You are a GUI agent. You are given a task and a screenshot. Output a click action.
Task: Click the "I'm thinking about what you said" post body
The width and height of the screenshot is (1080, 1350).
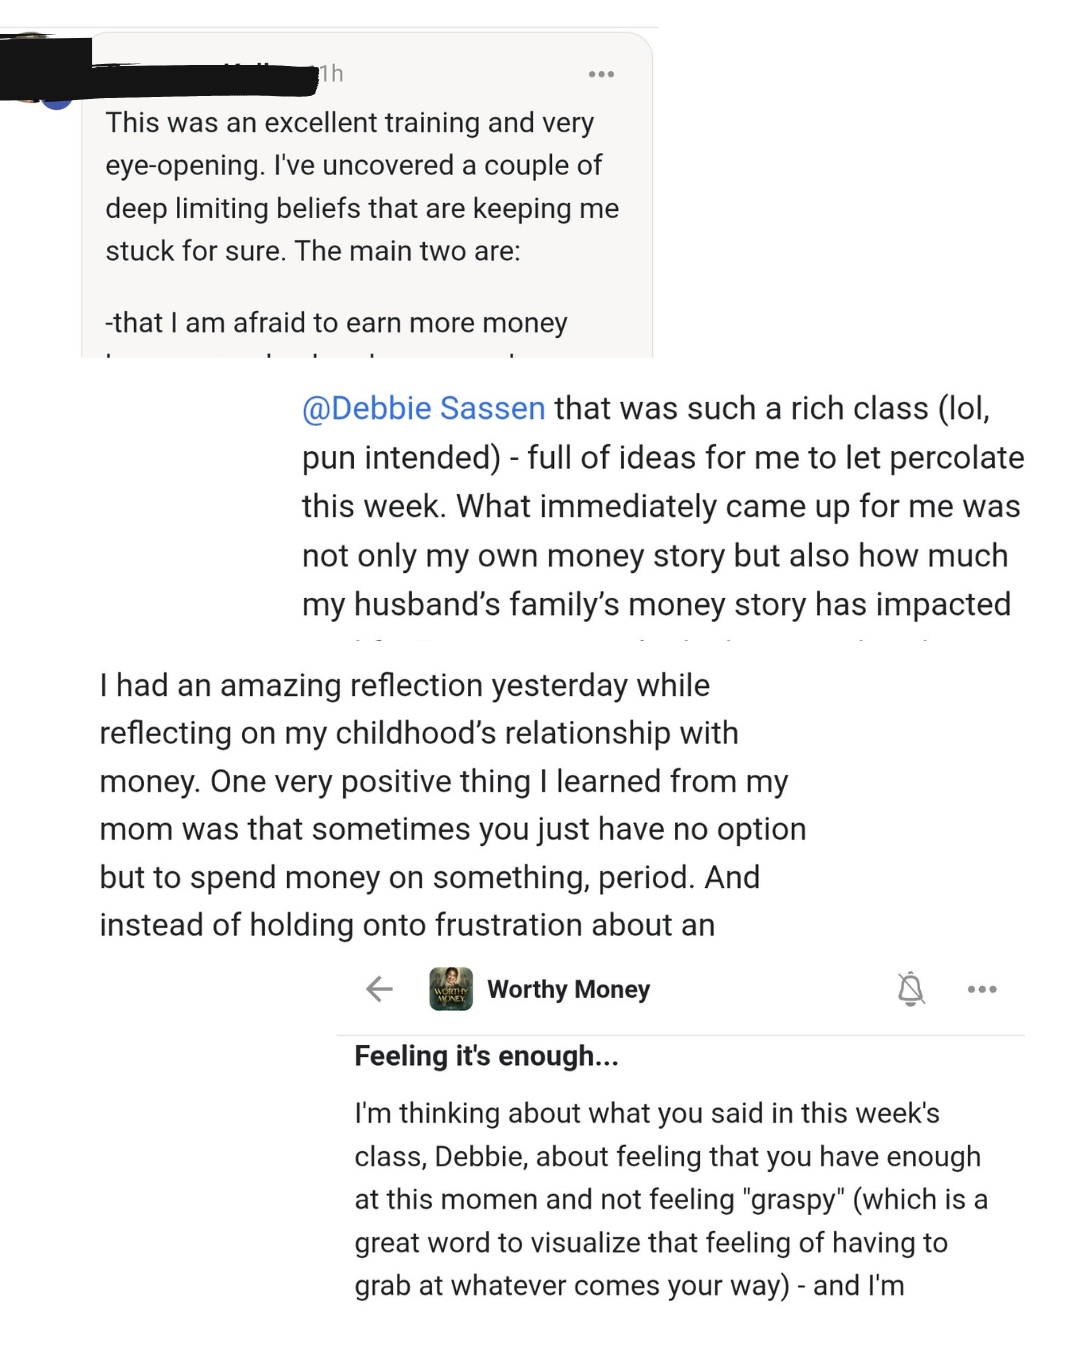(647, 1113)
